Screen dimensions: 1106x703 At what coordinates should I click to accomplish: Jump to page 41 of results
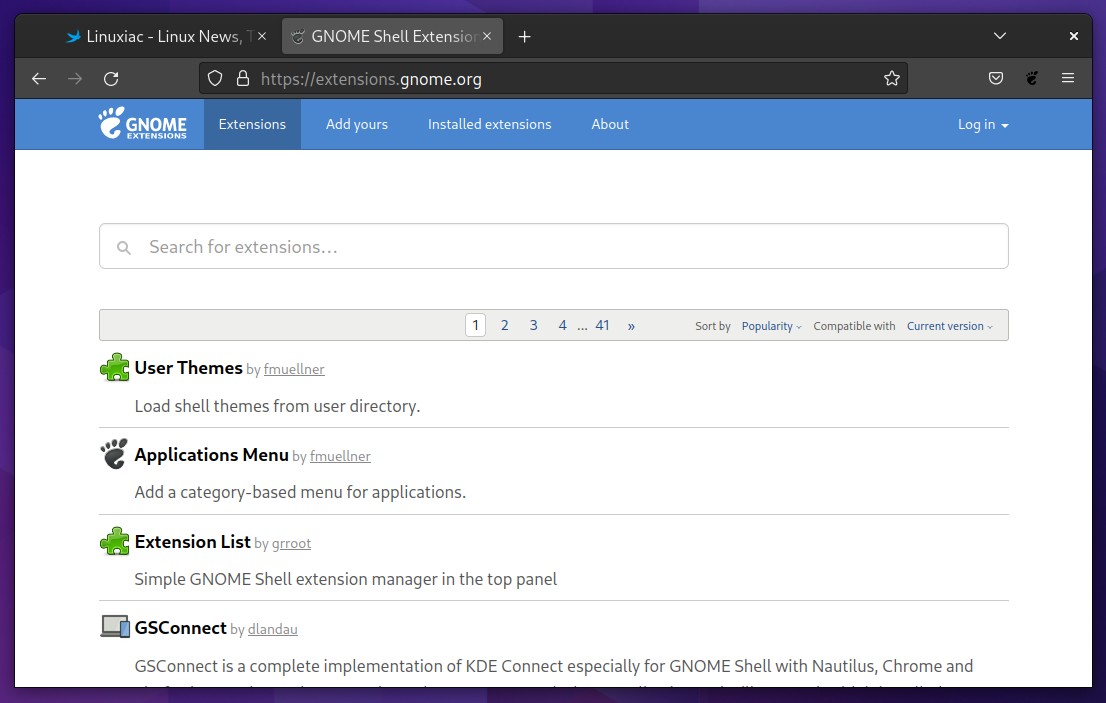pos(602,325)
